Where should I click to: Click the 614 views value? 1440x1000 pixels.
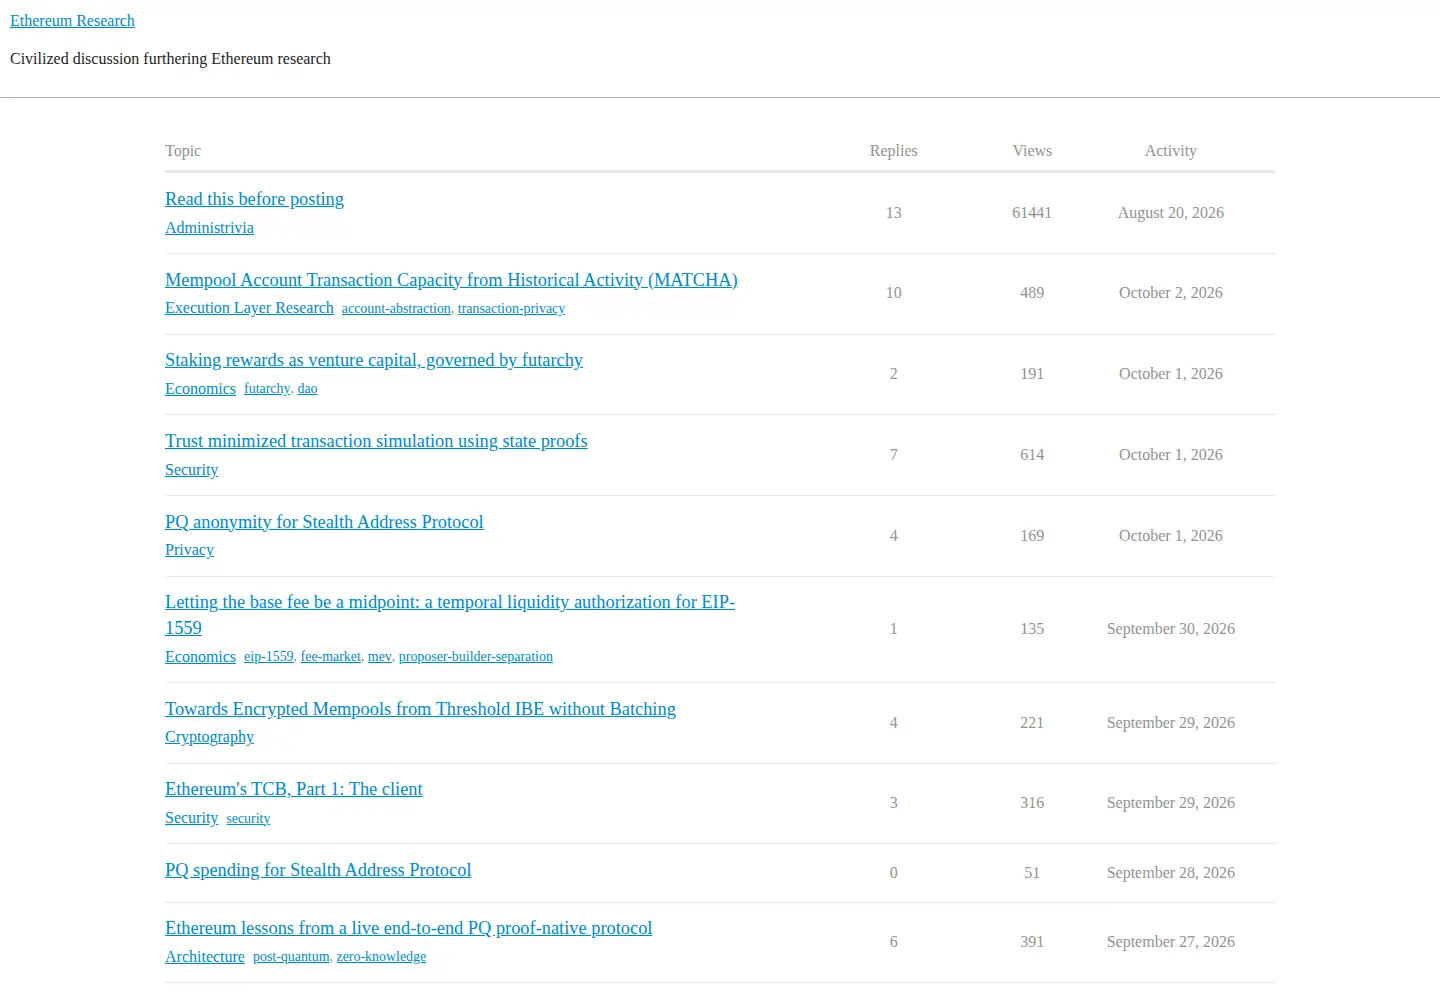click(x=1032, y=455)
